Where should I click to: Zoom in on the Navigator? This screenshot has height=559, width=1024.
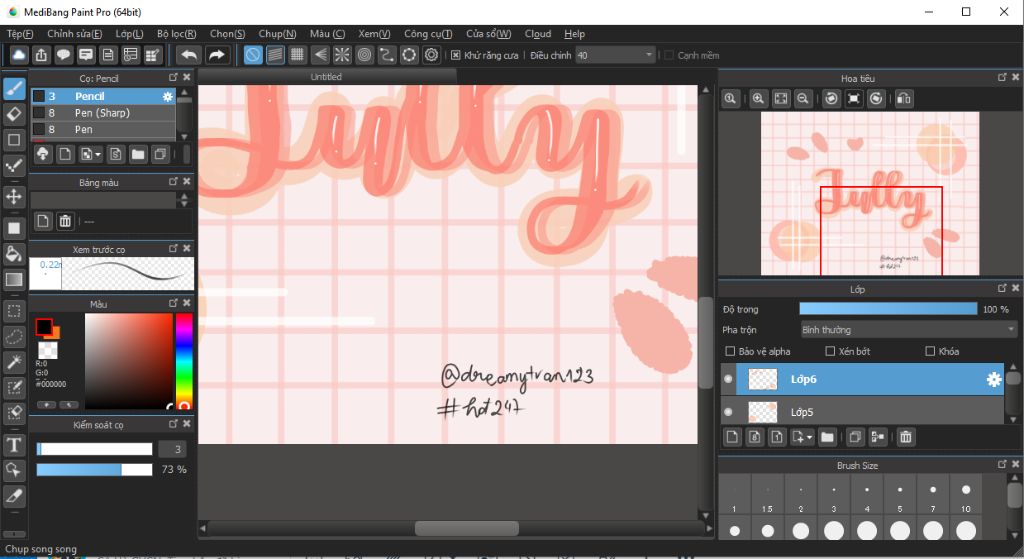tap(758, 99)
